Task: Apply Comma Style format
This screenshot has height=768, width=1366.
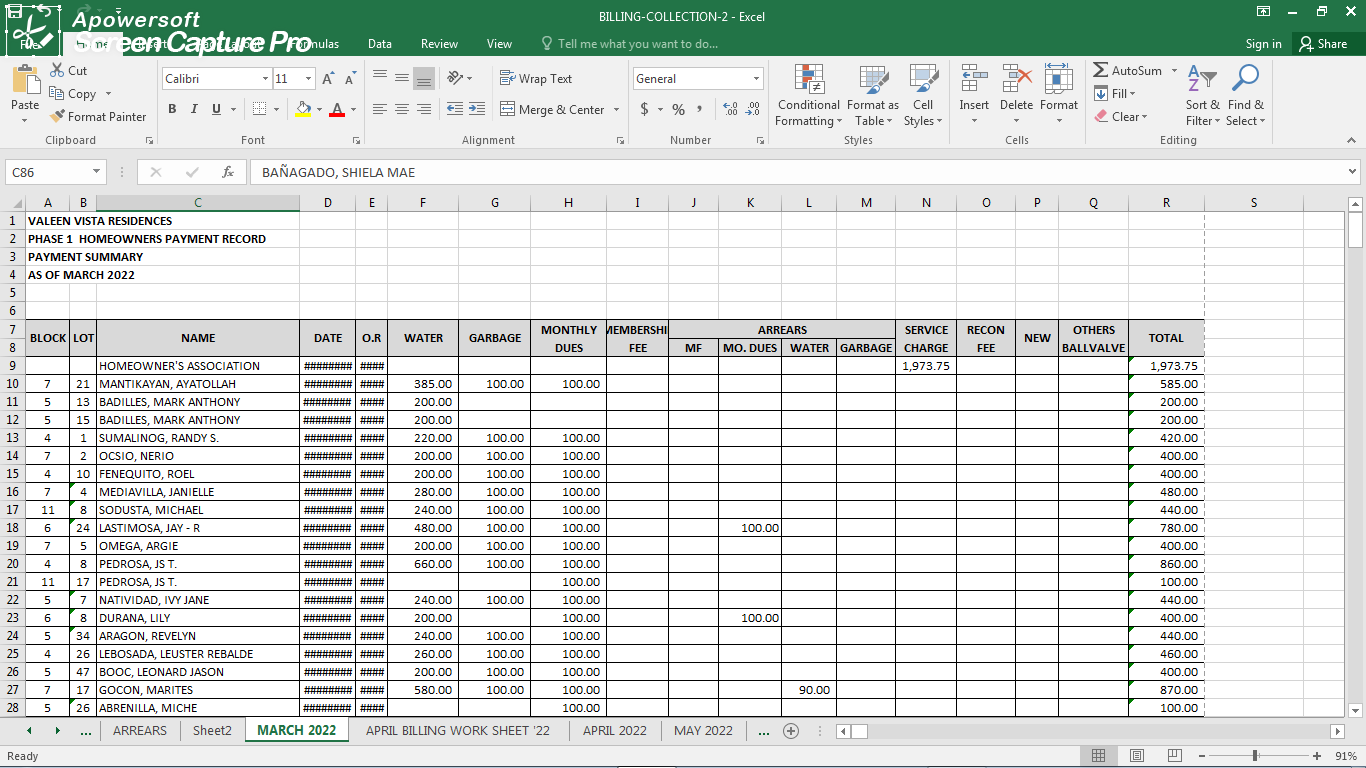Action: [699, 109]
